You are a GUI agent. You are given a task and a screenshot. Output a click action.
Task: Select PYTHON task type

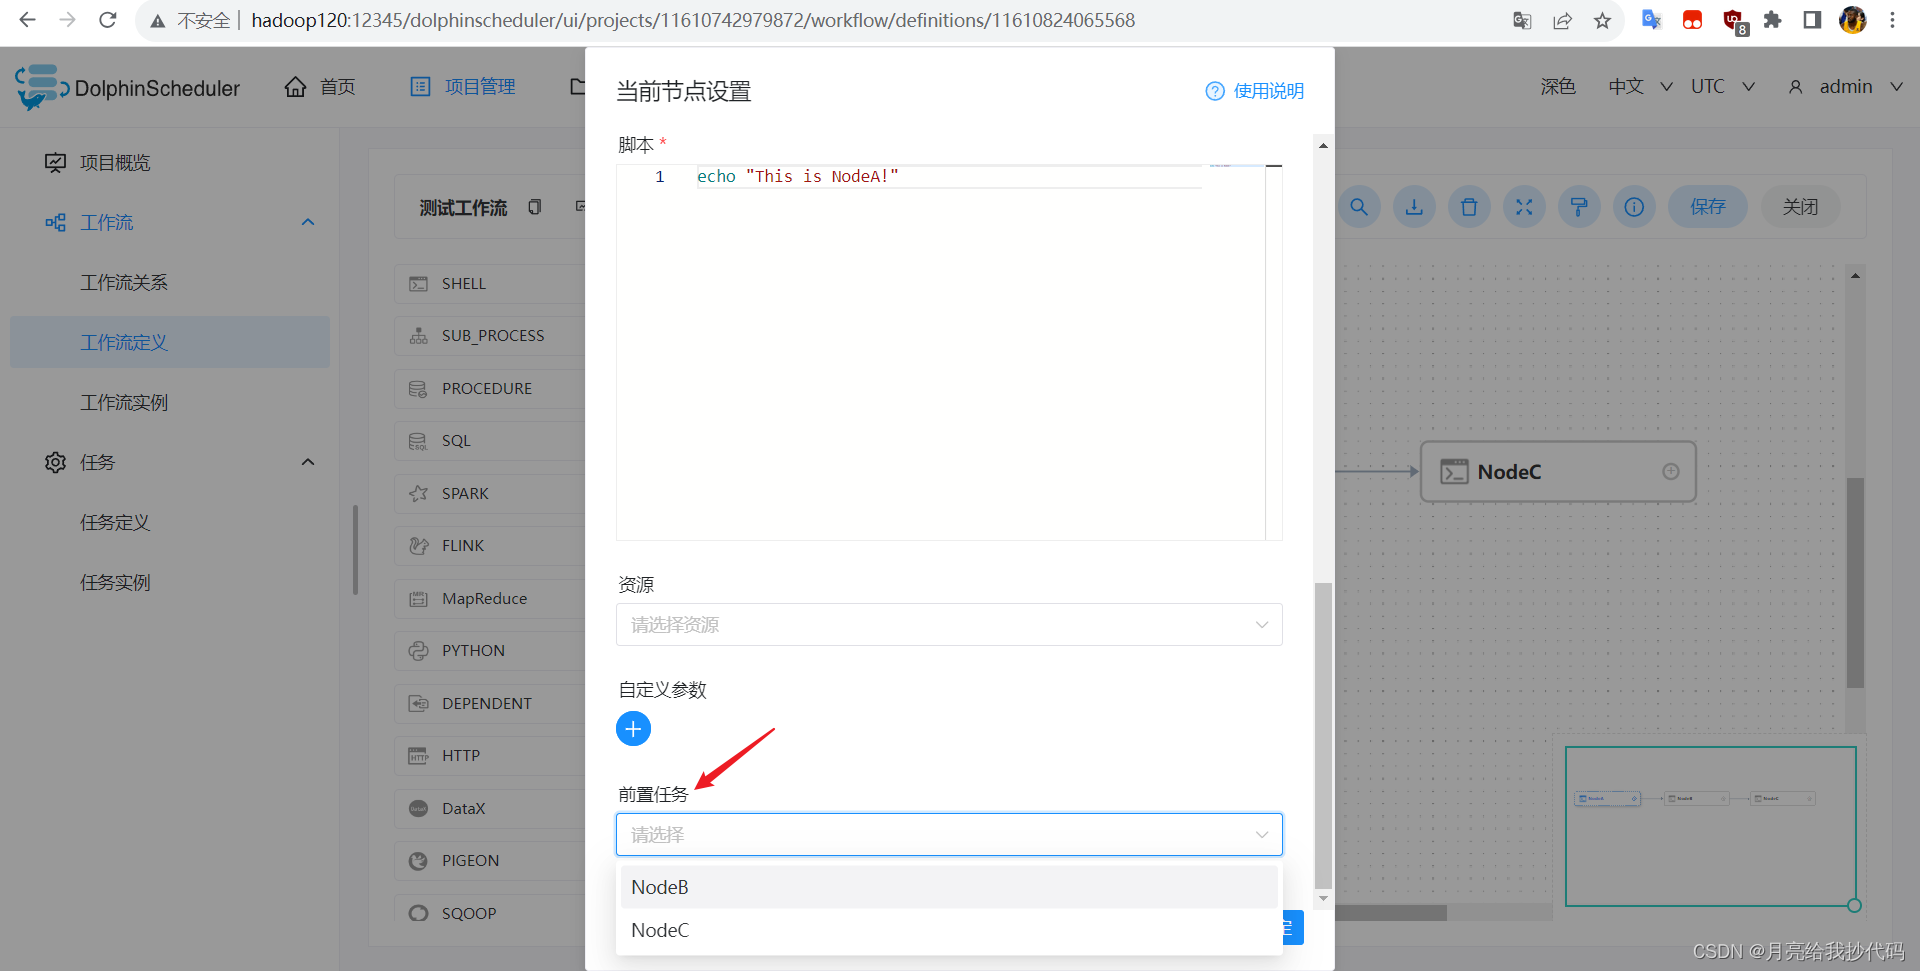pyautogui.click(x=490, y=651)
